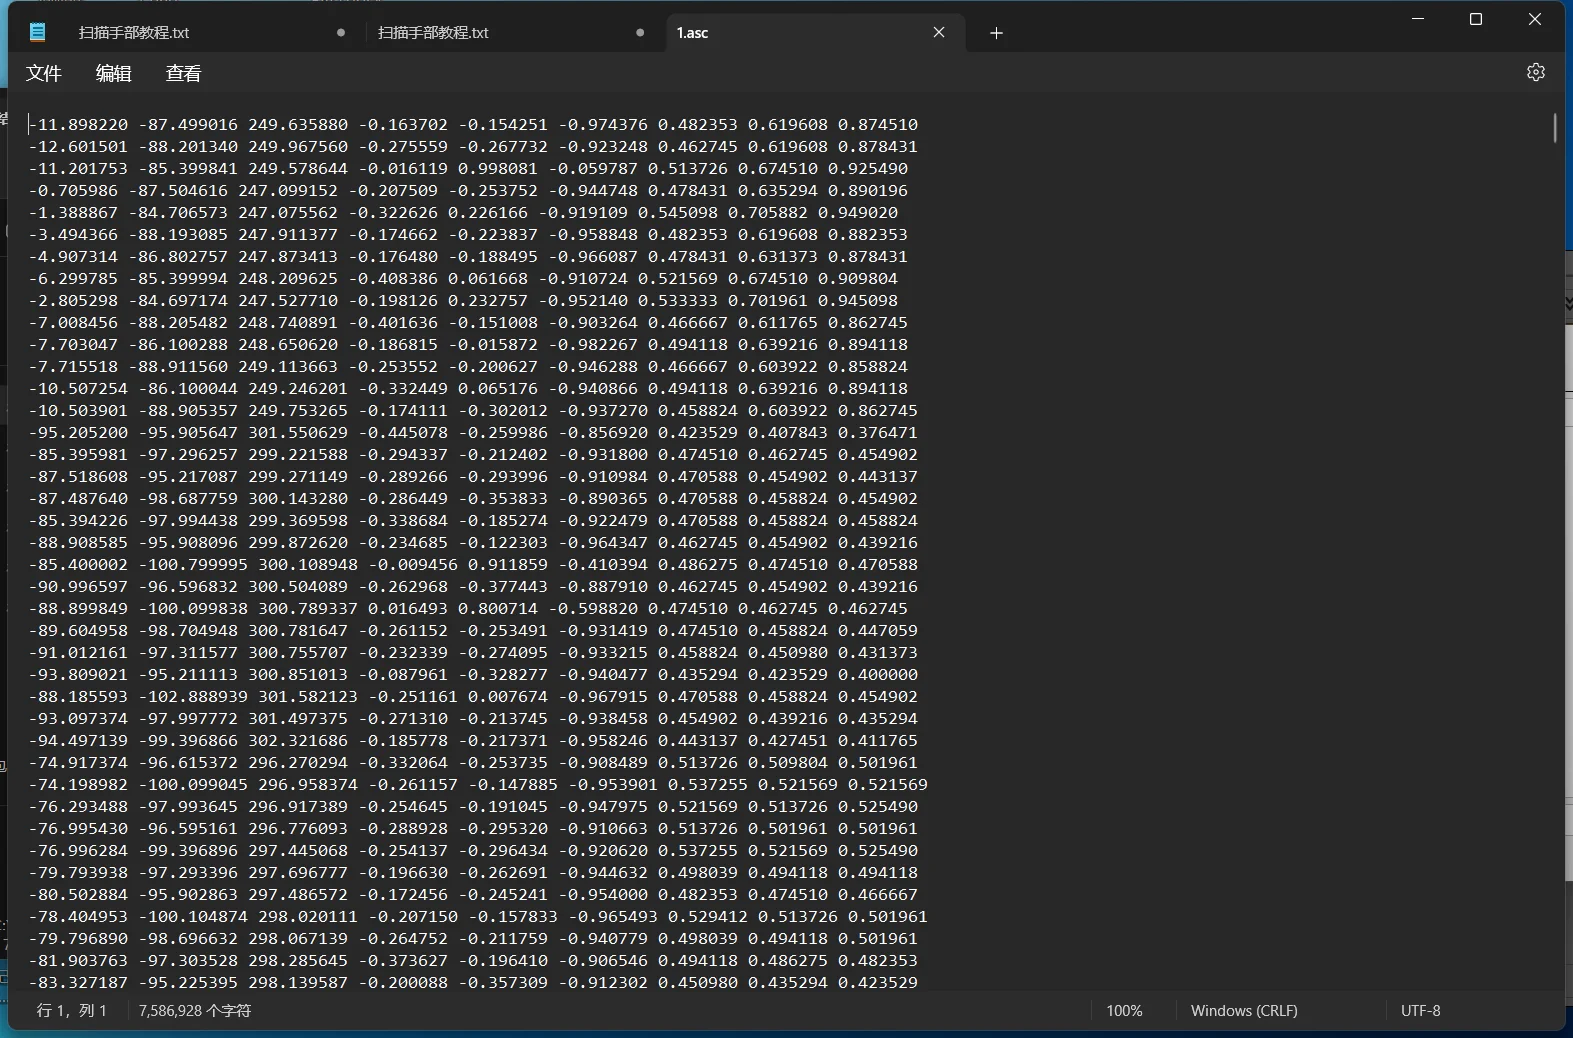Open the 编辑 menu
This screenshot has height=1038, width=1573.
113,73
